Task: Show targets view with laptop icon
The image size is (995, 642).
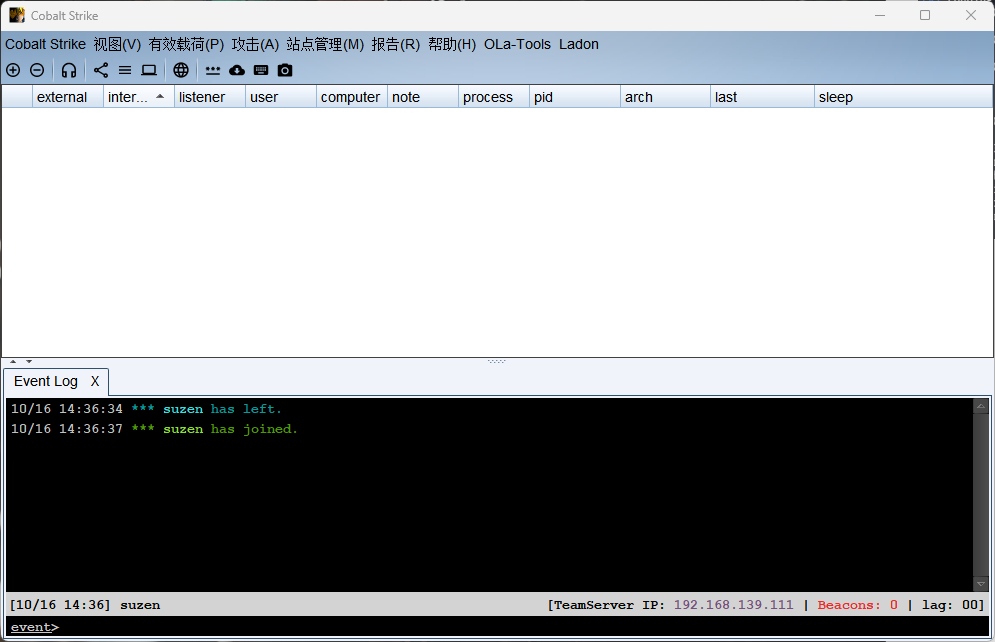Action: (149, 70)
